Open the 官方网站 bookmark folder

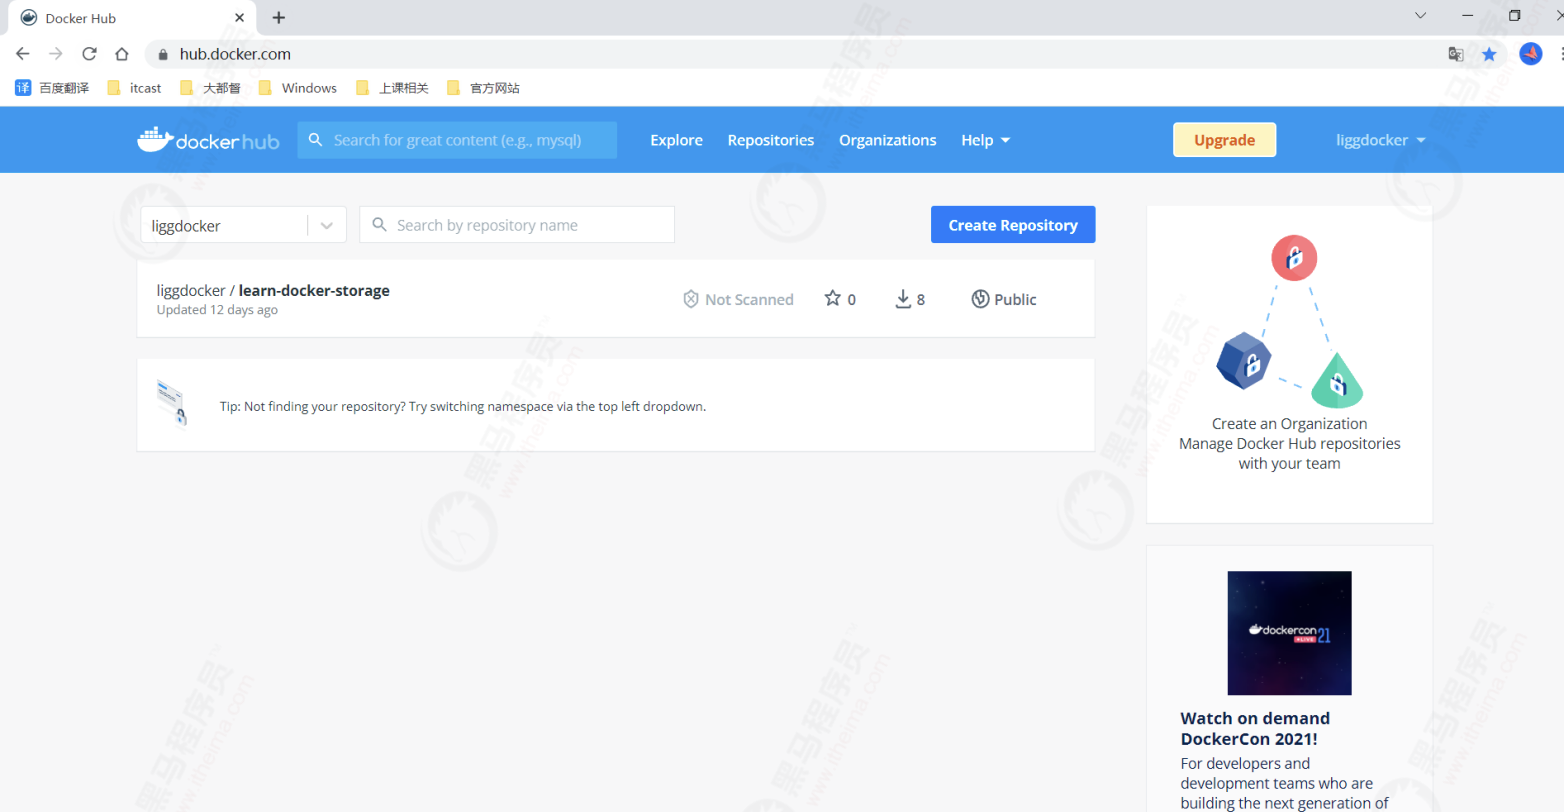483,88
